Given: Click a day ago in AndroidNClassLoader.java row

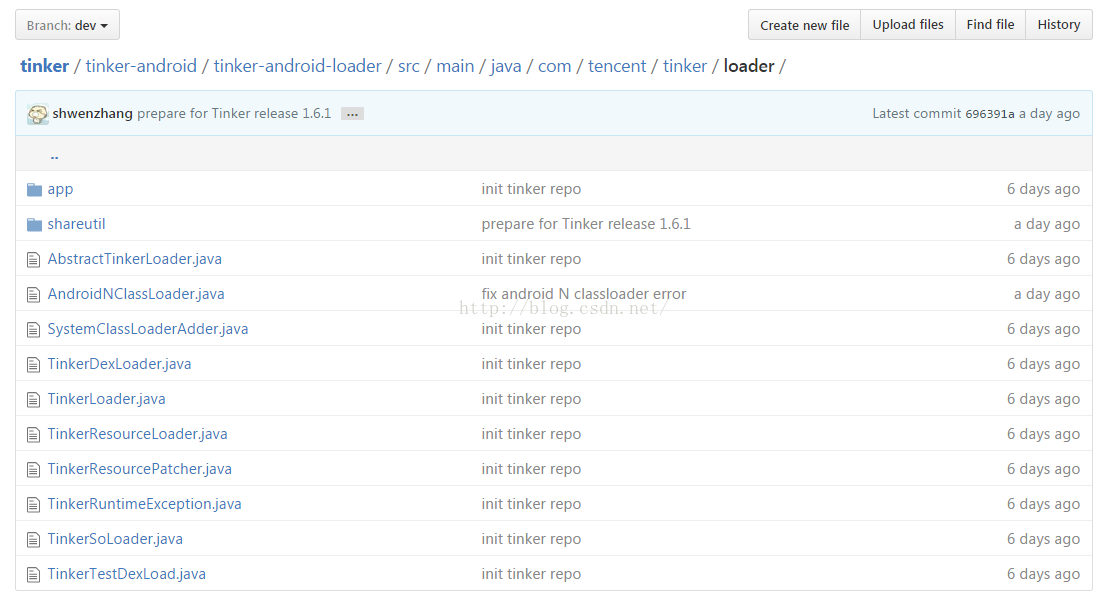Looking at the screenshot, I should point(1047,293).
